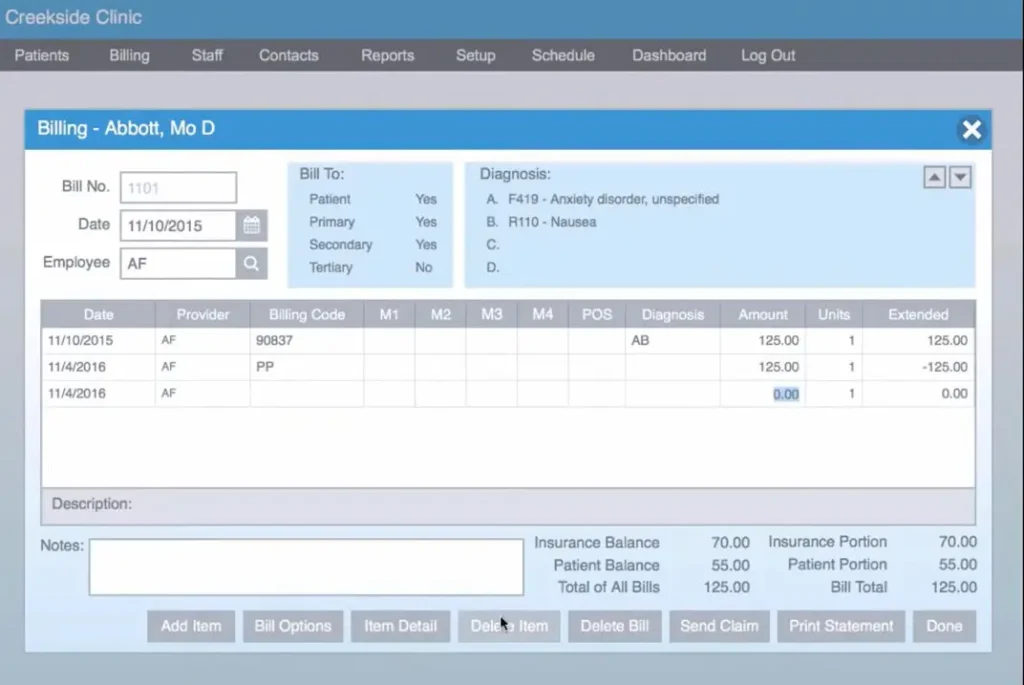Click the magnifier to search for an Employee
The height and width of the screenshot is (685, 1024).
253,263
